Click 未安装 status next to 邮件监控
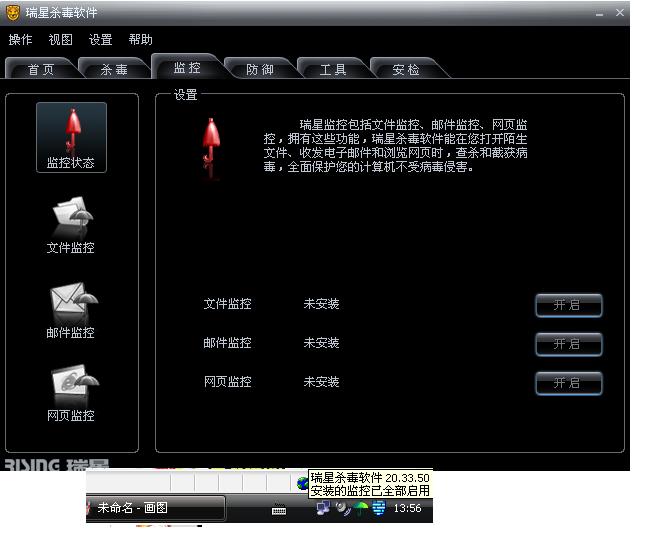Image resolution: width=663 pixels, height=546 pixels. (321, 343)
